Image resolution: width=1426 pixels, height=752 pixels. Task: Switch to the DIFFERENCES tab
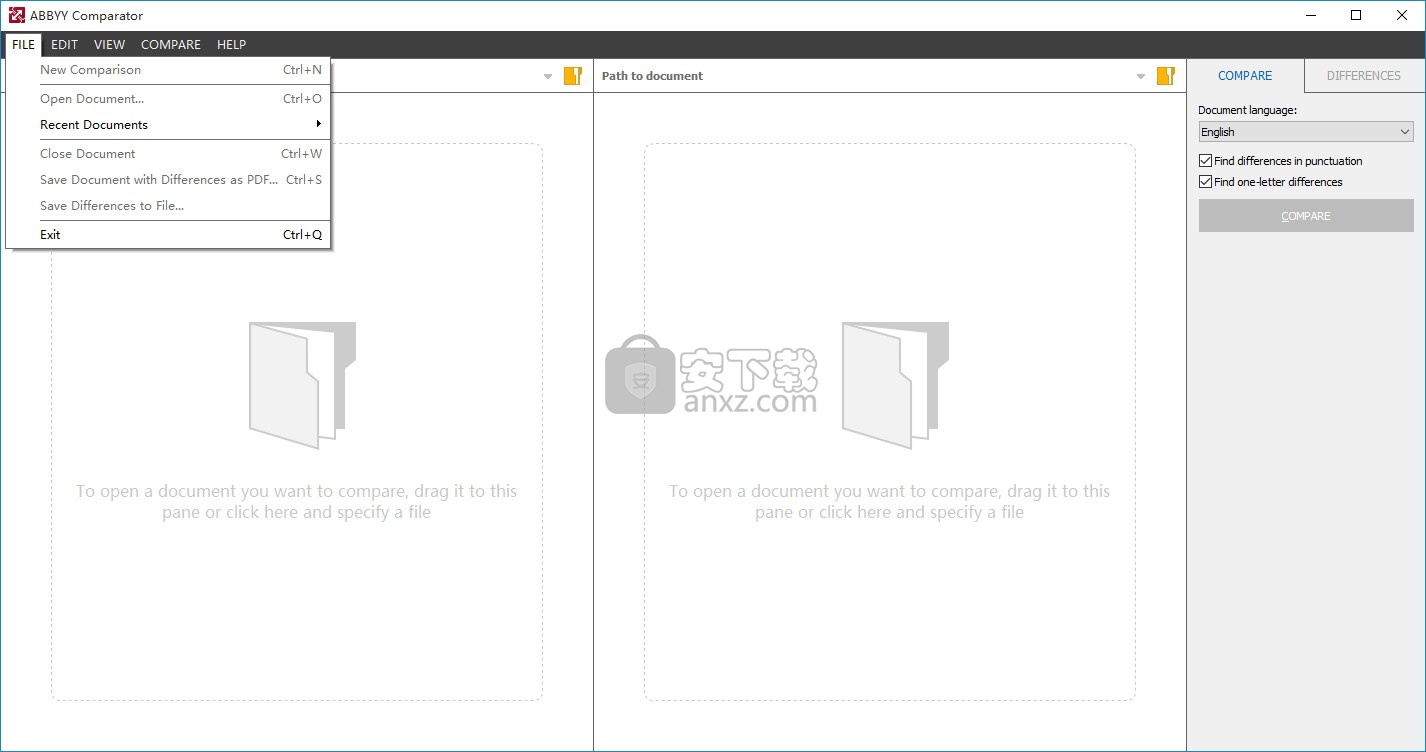click(x=1363, y=76)
